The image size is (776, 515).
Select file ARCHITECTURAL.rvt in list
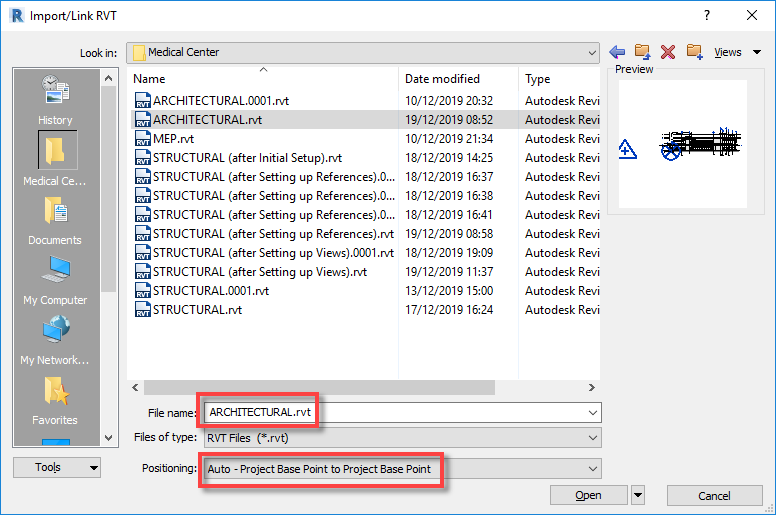click(x=208, y=120)
